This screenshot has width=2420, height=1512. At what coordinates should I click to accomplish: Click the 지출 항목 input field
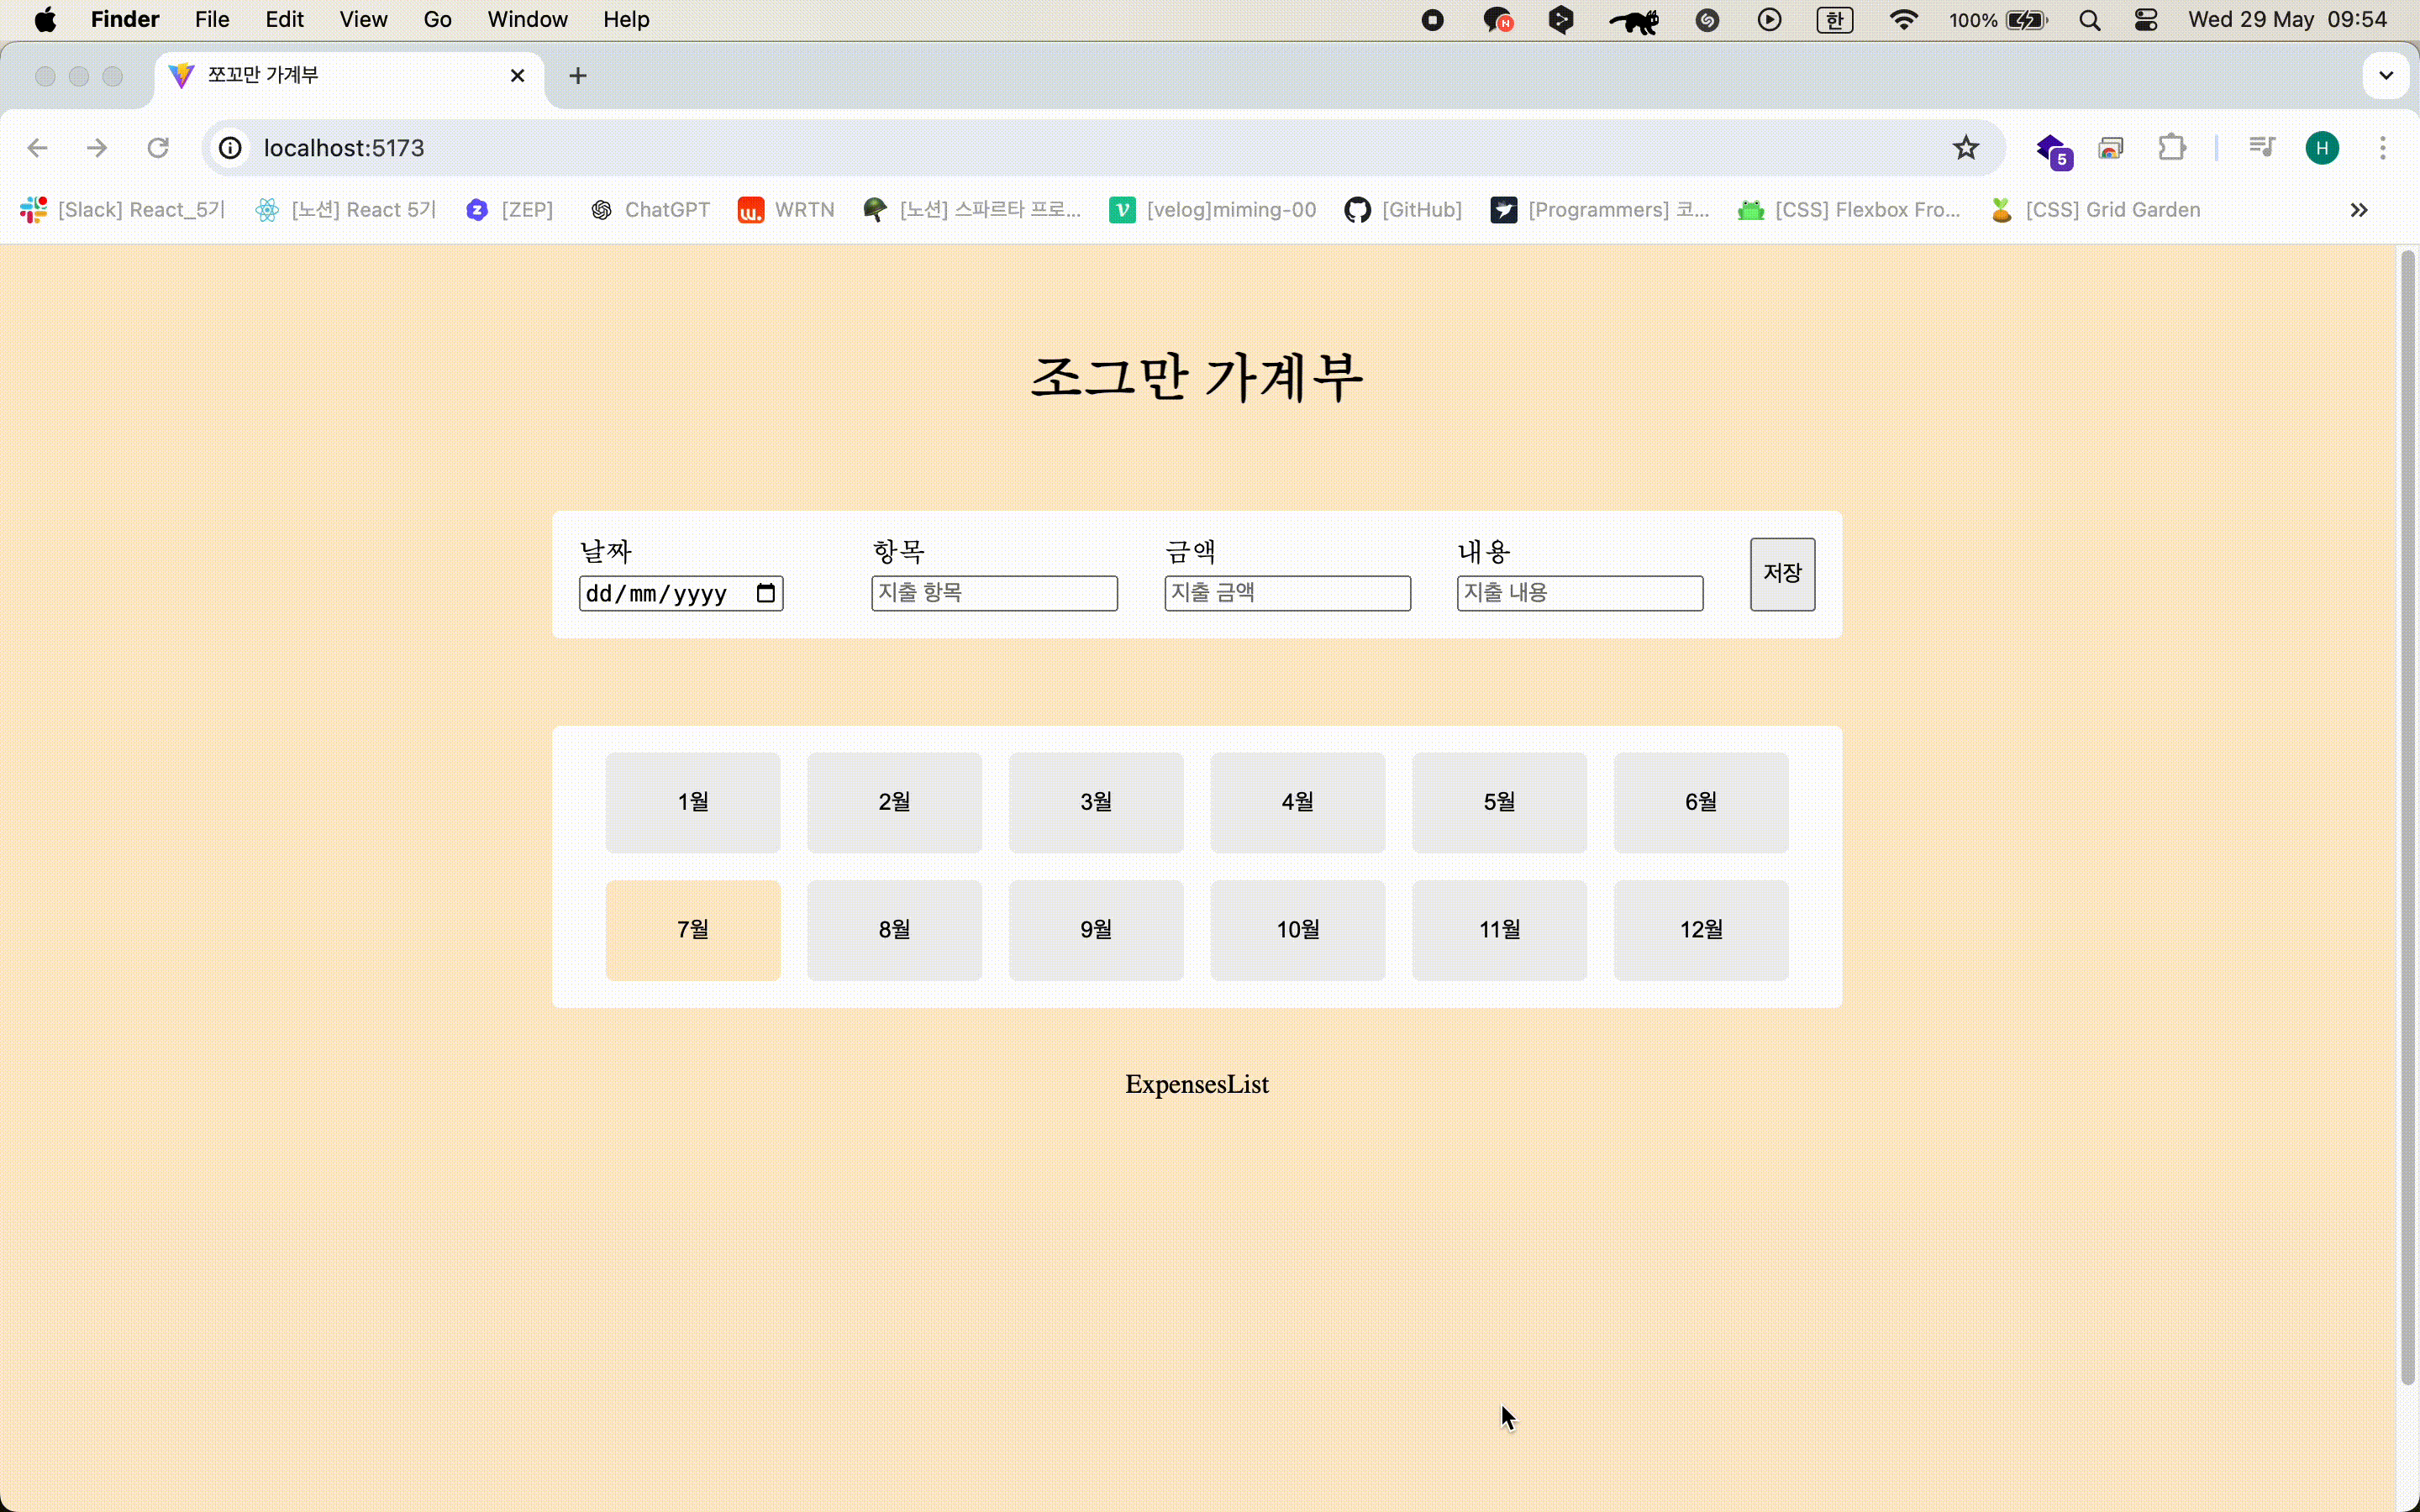994,592
